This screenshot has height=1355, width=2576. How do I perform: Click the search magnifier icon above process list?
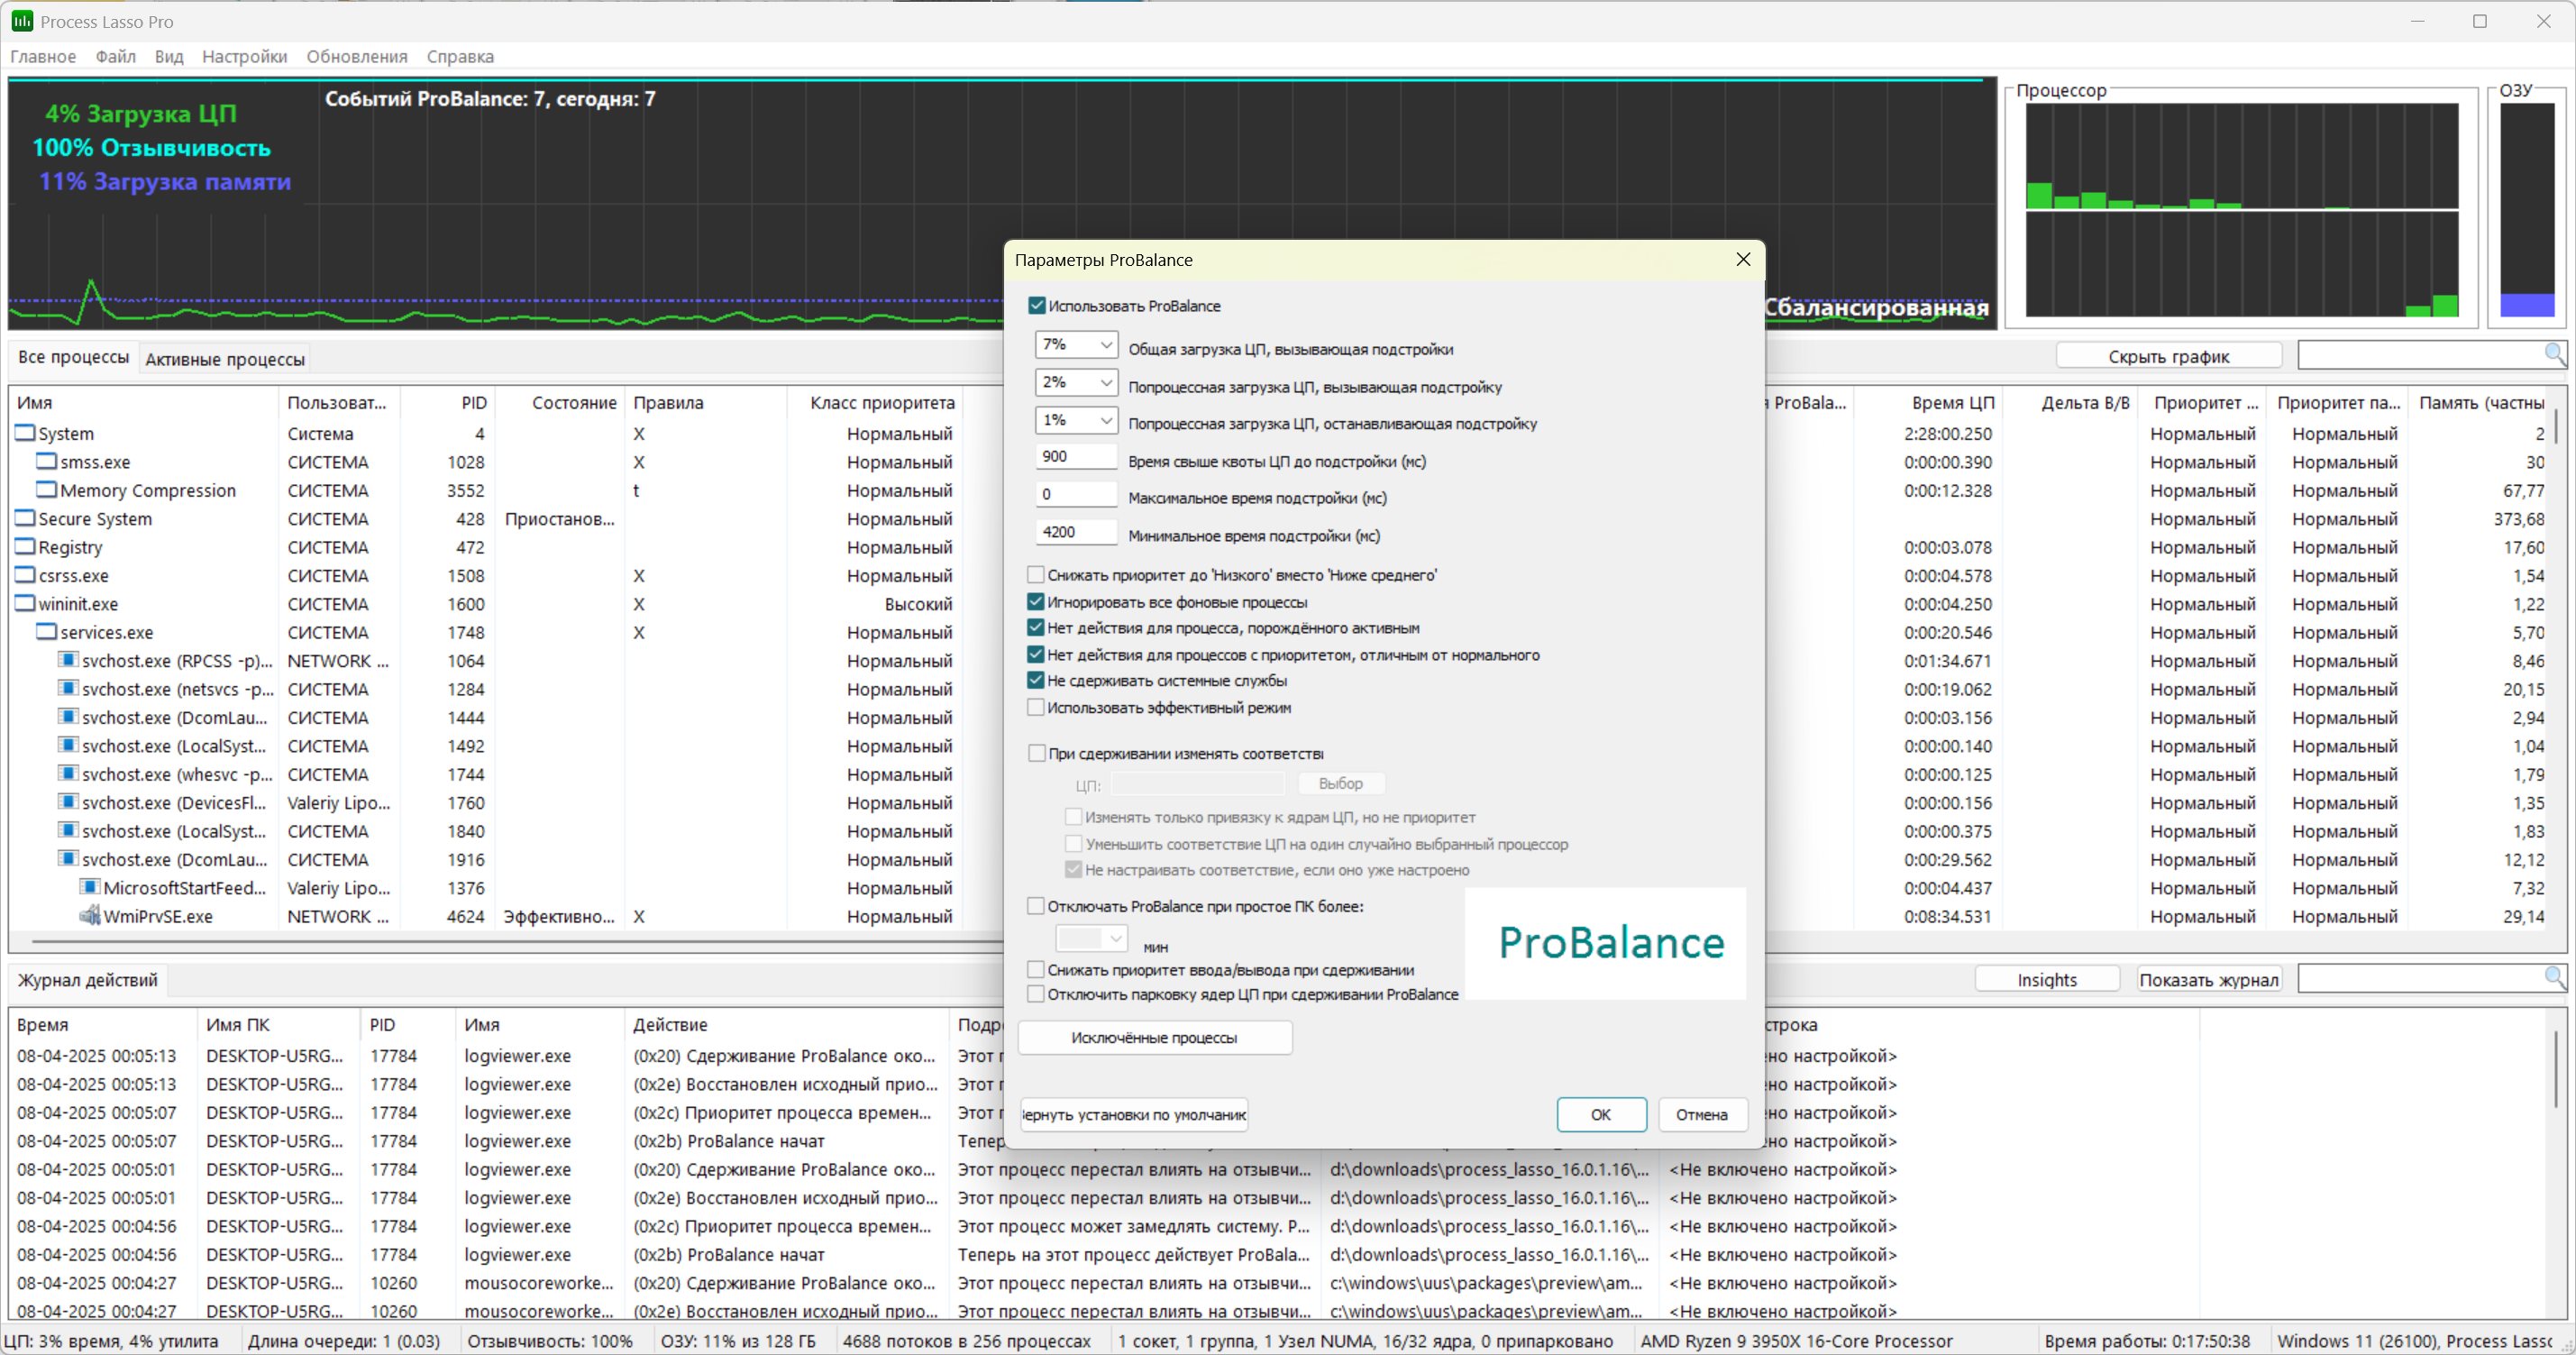pyautogui.click(x=2553, y=354)
